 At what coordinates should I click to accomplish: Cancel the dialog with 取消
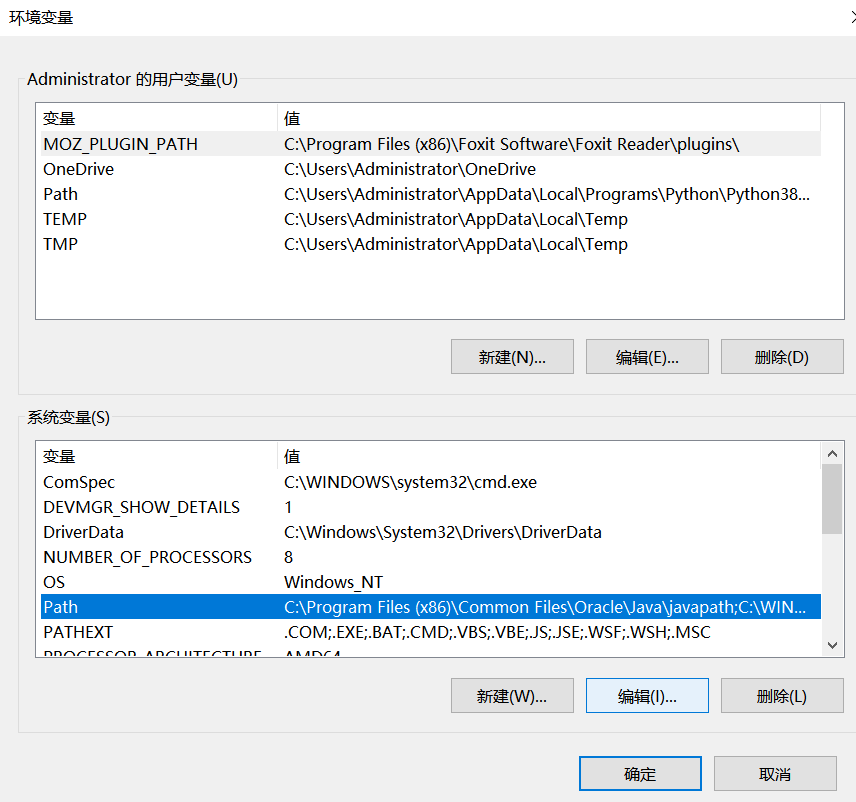click(775, 773)
